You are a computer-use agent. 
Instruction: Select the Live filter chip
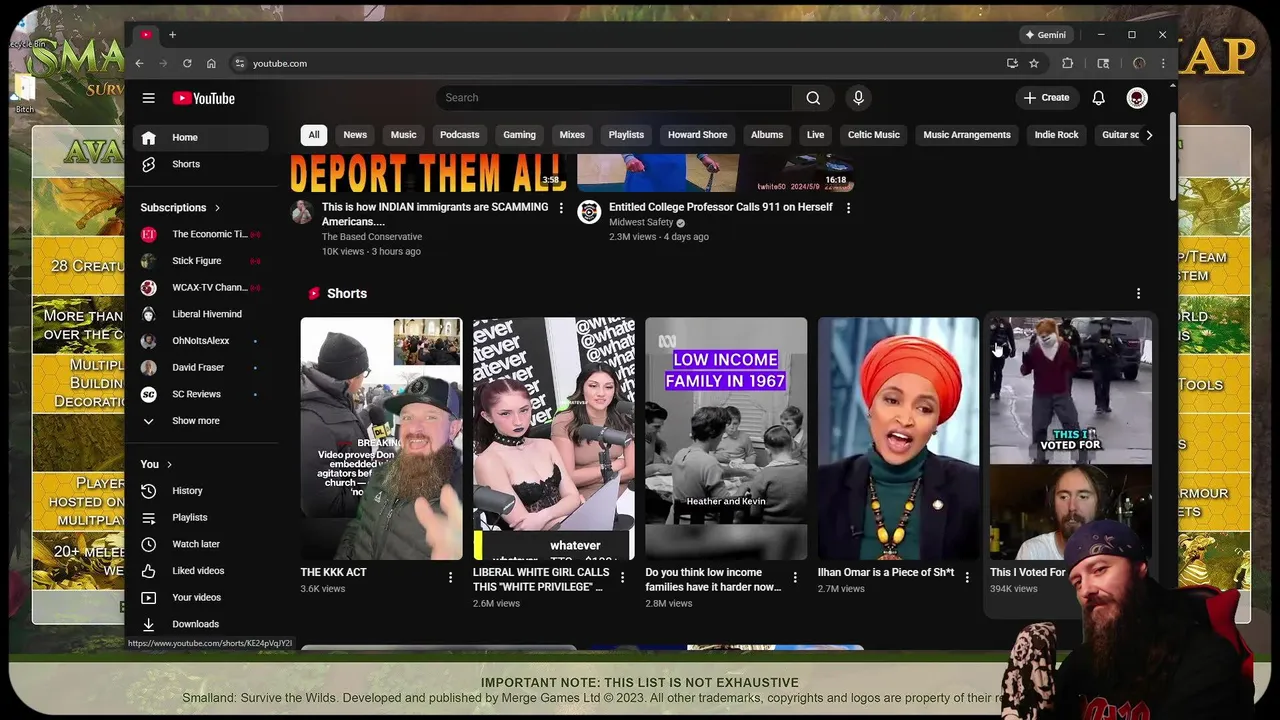(x=816, y=135)
